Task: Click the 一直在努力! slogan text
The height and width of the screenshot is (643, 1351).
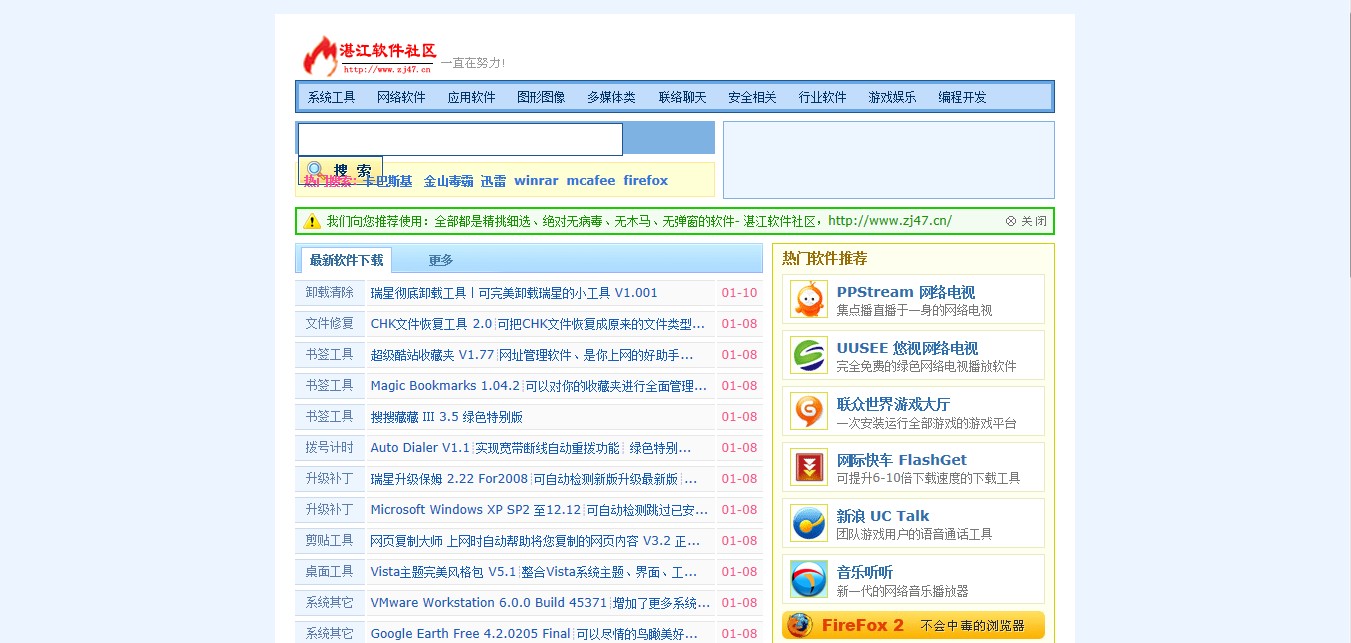Action: tap(473, 63)
